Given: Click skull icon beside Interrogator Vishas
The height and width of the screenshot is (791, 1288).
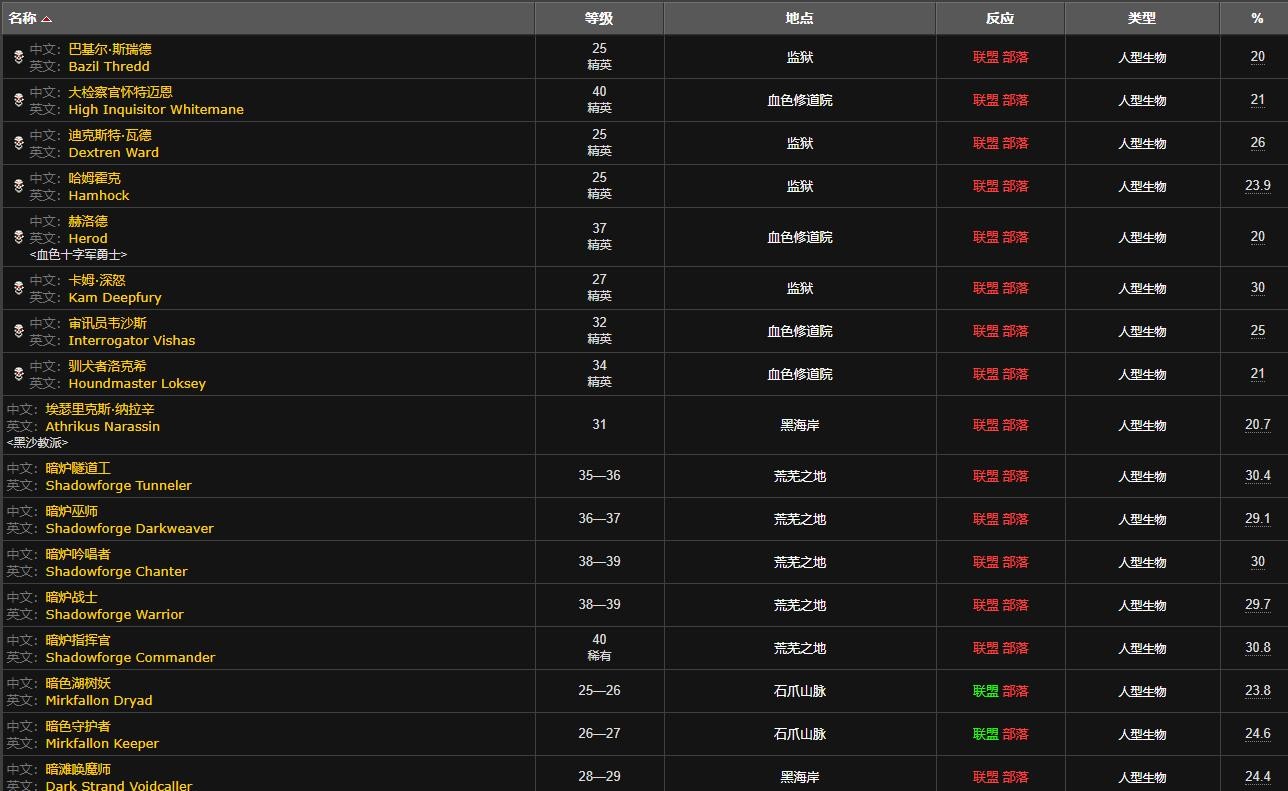Looking at the screenshot, I should [x=18, y=331].
